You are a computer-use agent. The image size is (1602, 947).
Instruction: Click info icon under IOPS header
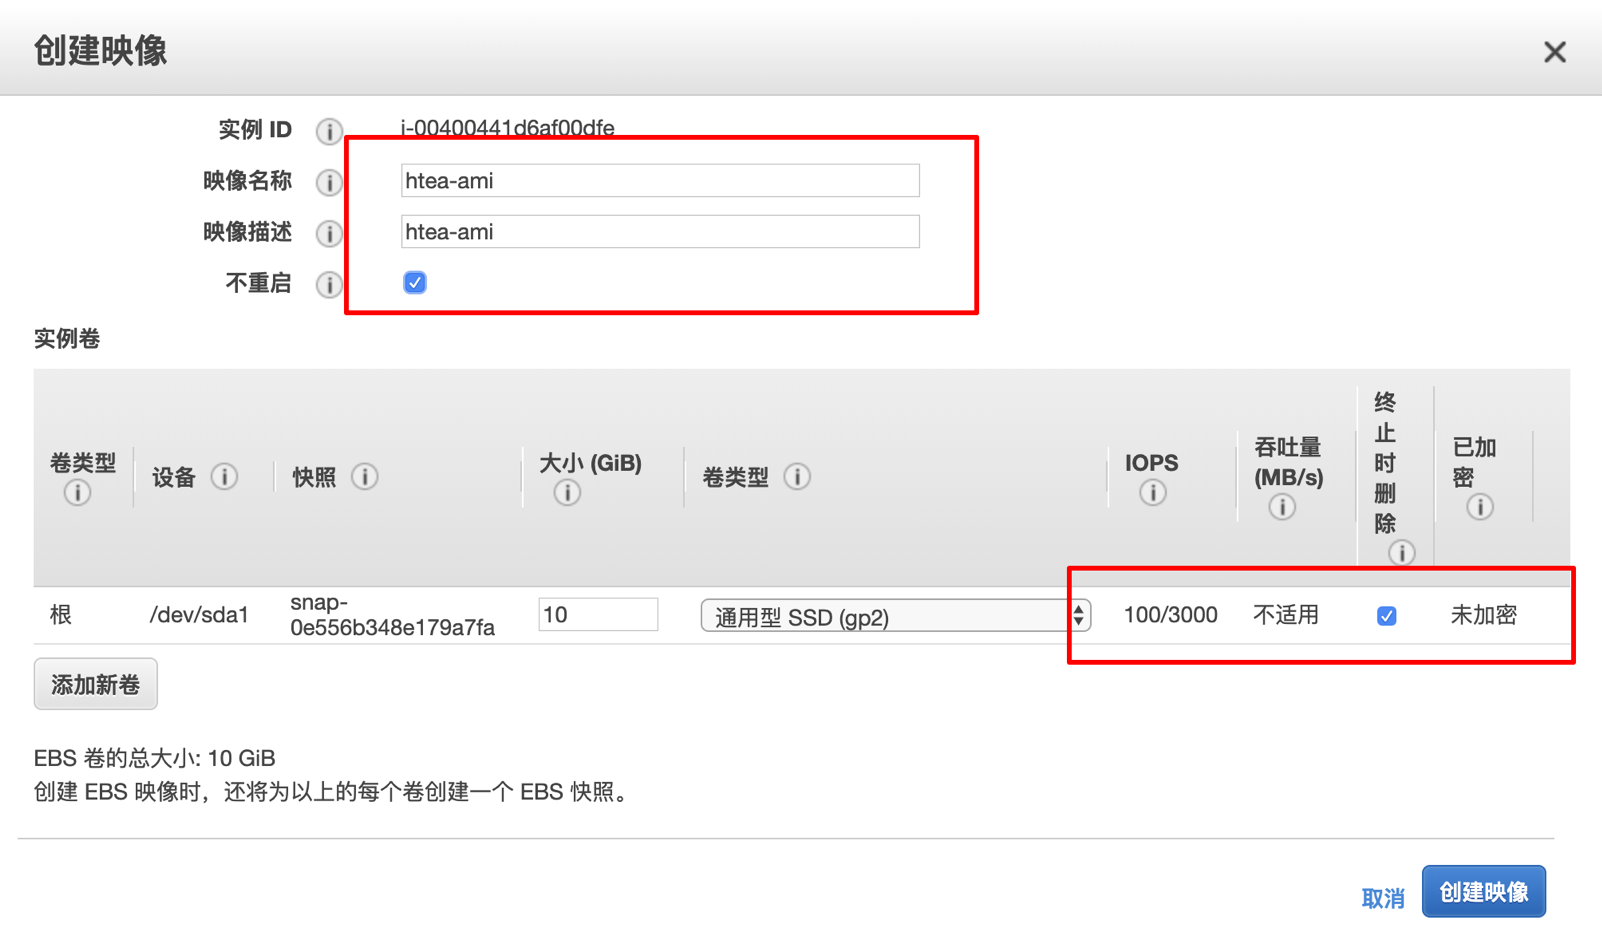click(1152, 493)
